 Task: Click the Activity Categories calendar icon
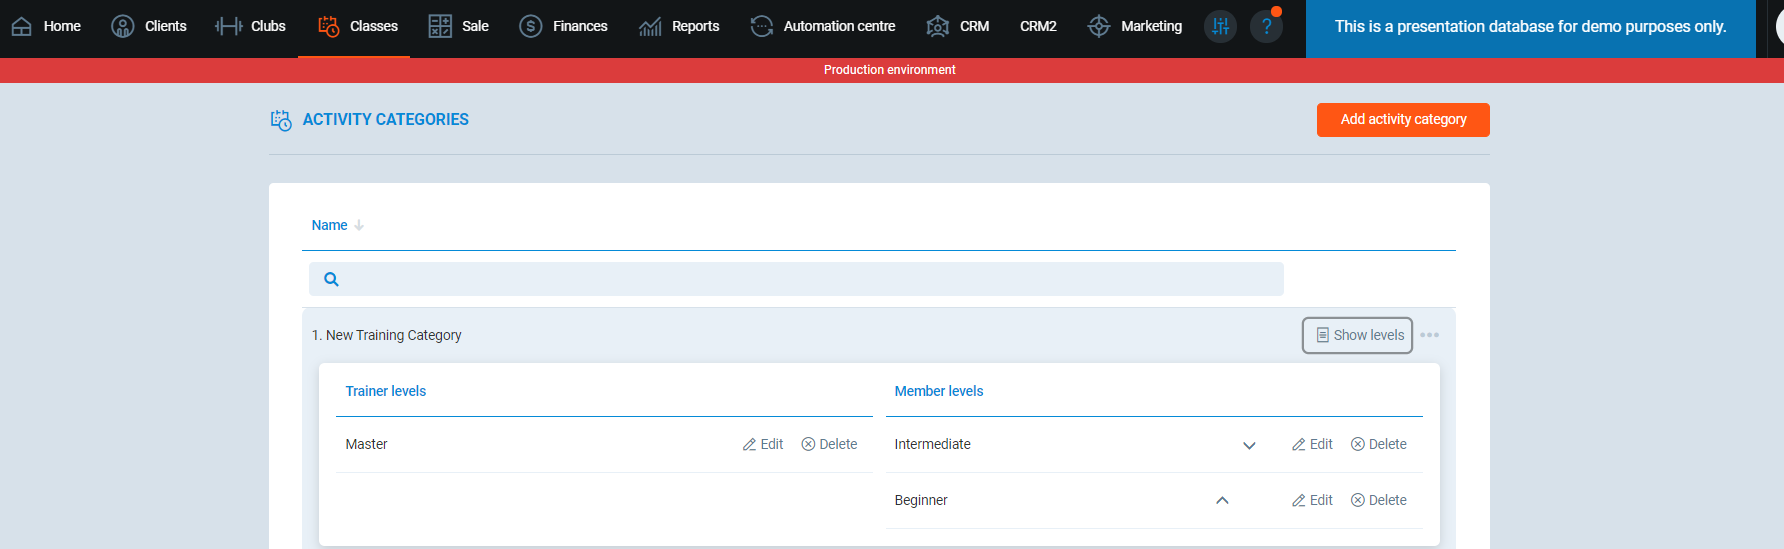tap(281, 120)
